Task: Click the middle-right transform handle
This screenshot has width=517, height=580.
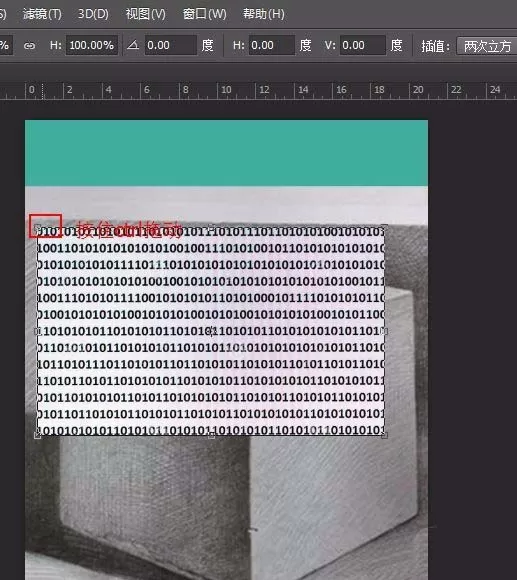Action: tap(385, 331)
